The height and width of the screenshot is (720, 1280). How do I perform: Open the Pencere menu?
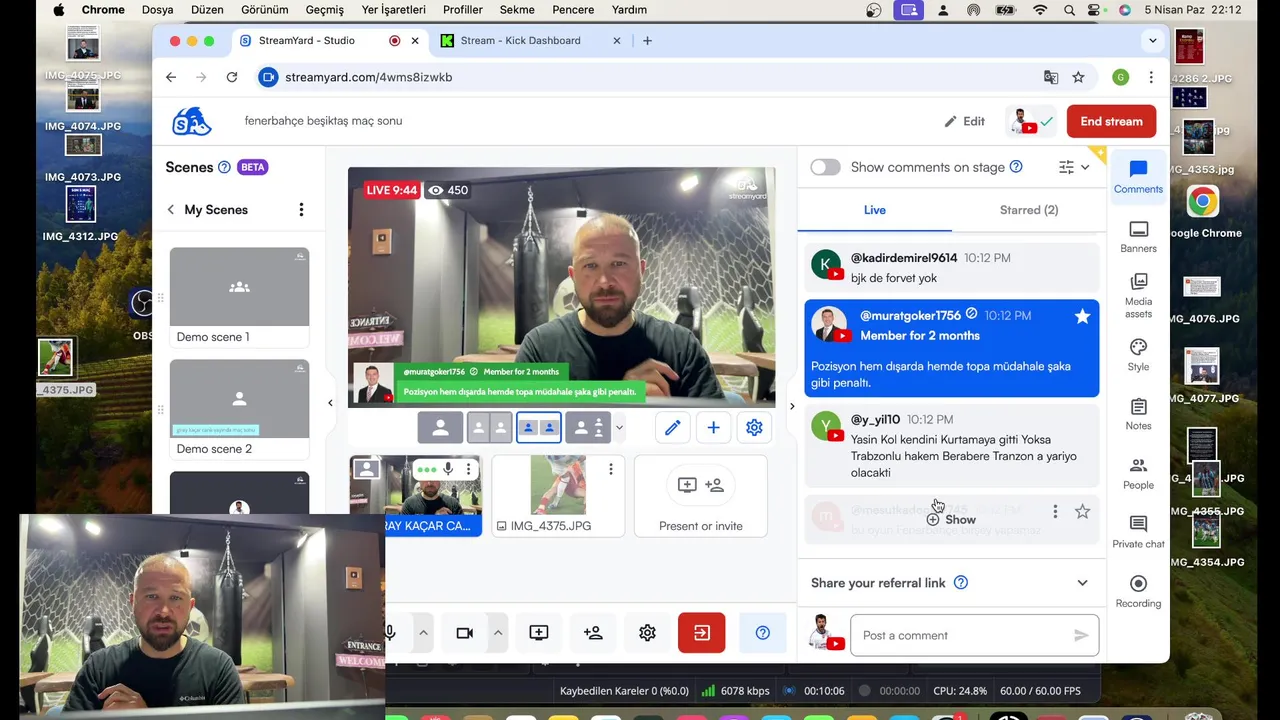point(573,10)
